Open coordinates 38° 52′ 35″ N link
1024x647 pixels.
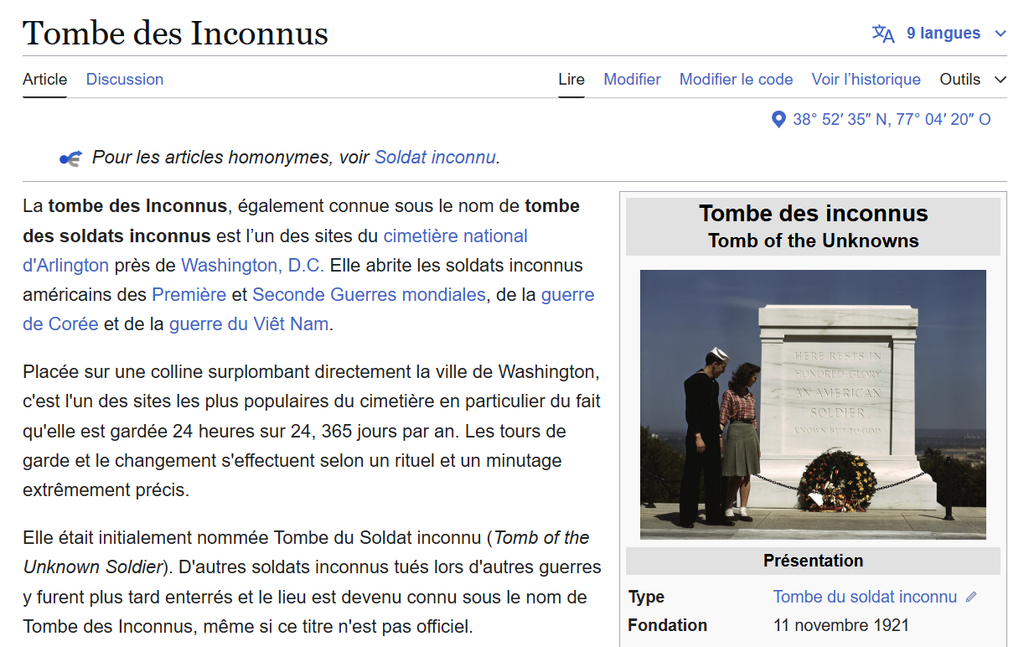[x=891, y=119]
